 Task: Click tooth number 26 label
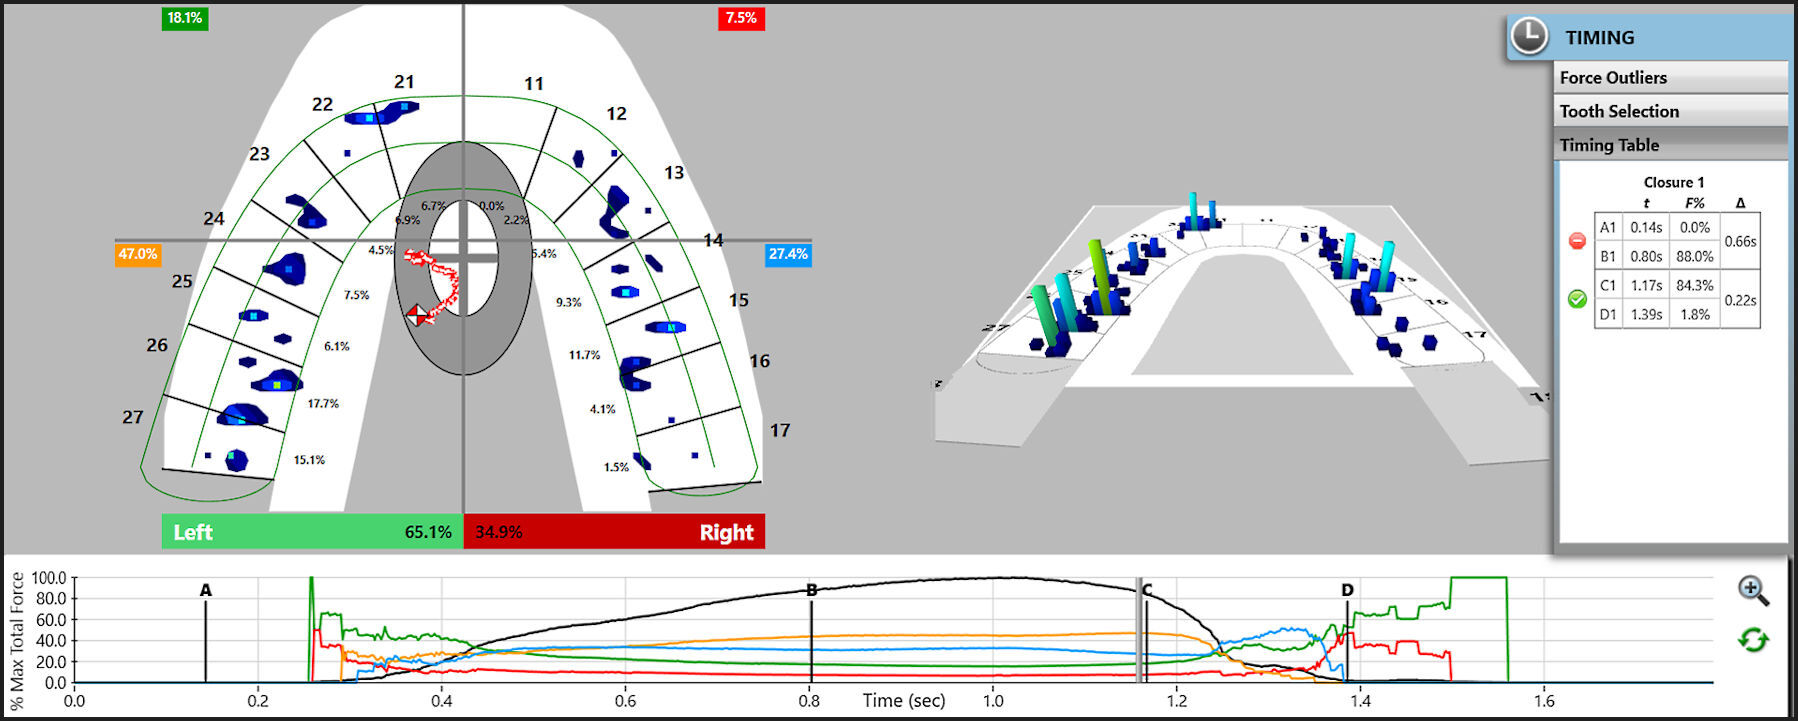point(157,345)
